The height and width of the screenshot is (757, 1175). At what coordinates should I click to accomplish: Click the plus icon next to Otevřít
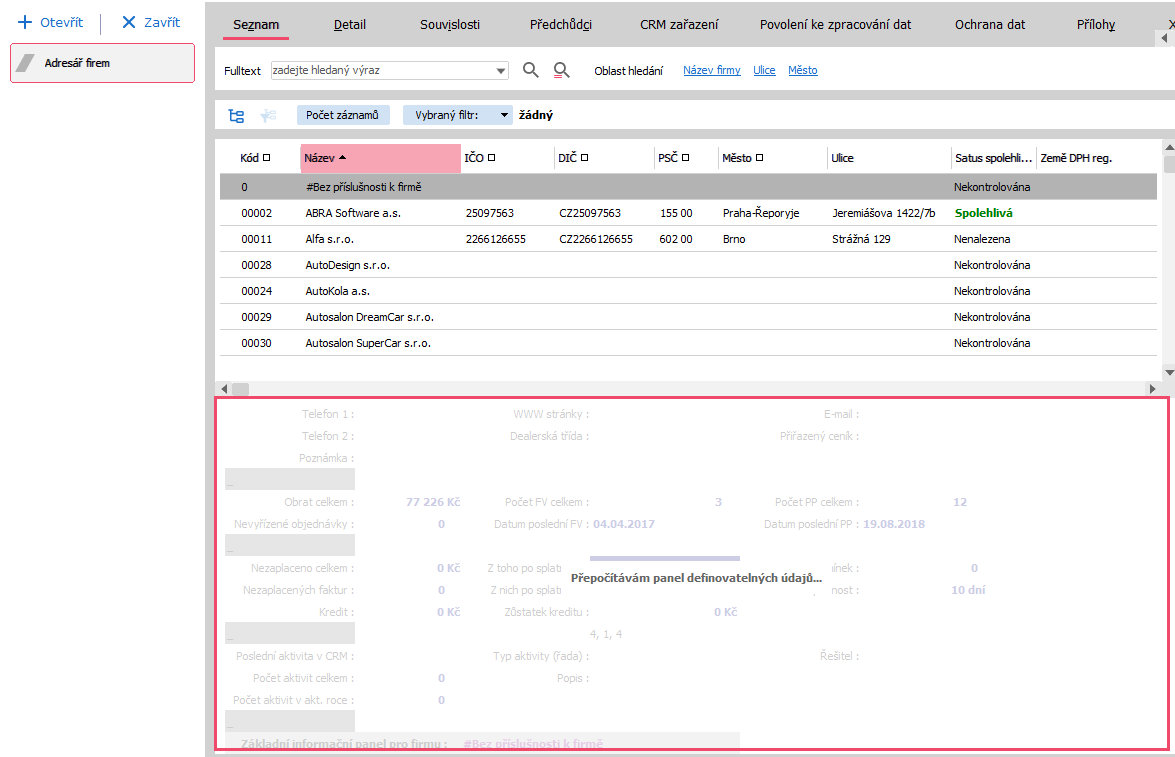[x=26, y=22]
